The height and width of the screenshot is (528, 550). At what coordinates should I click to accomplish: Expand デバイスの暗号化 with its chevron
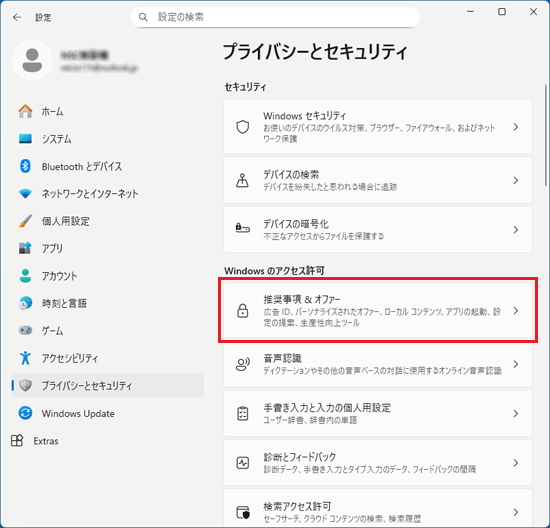pyautogui.click(x=516, y=229)
